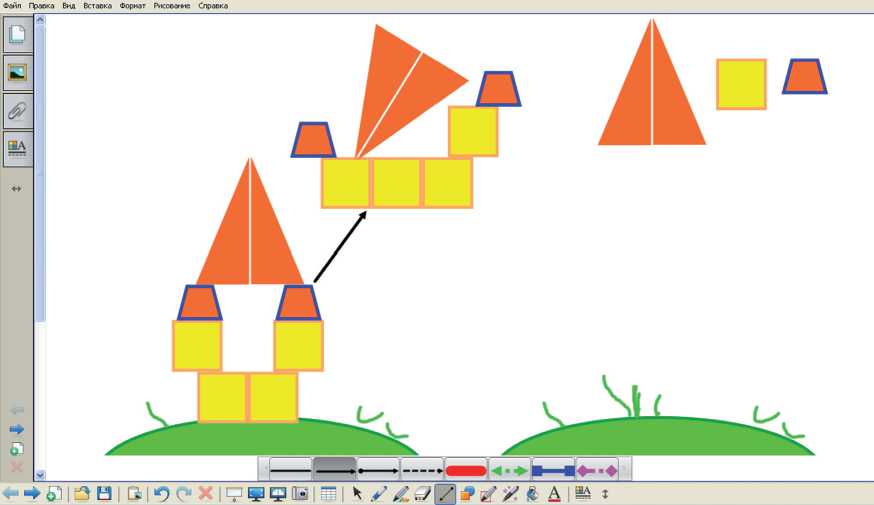Choose the dashed black arrow line style
Viewport: 874px width, 505px height.
[x=422, y=470]
